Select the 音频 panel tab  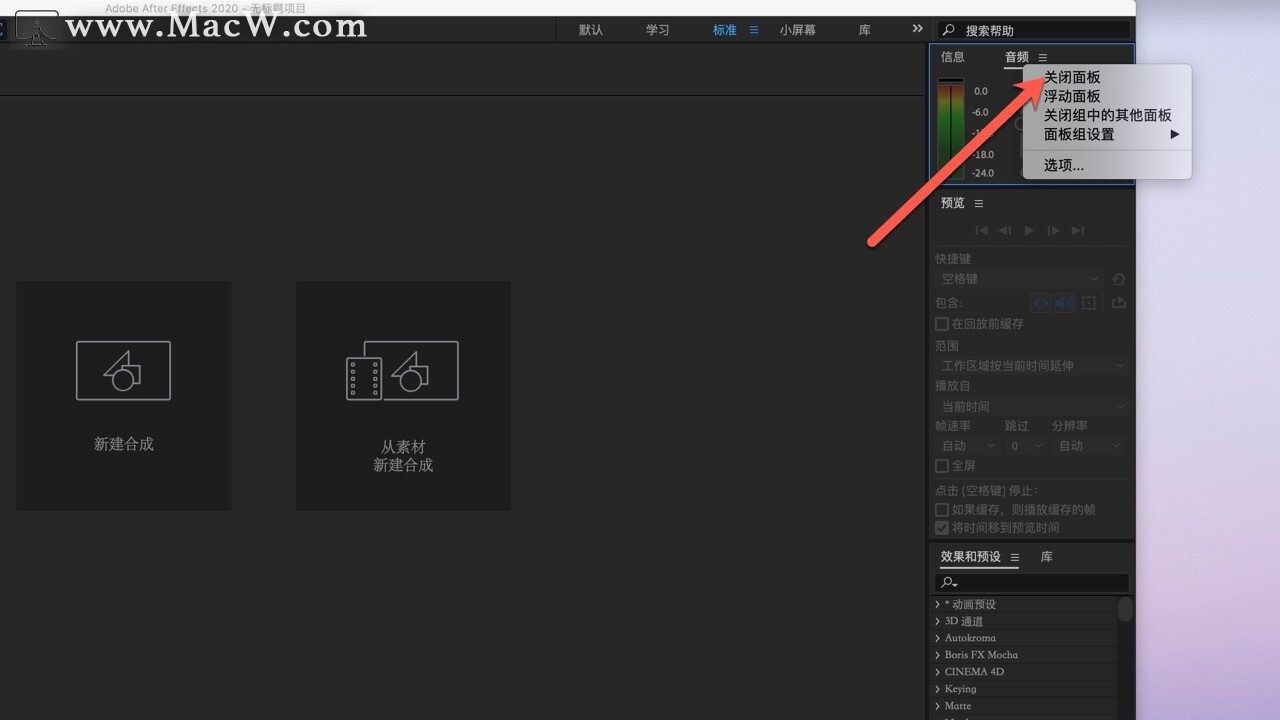[1017, 57]
